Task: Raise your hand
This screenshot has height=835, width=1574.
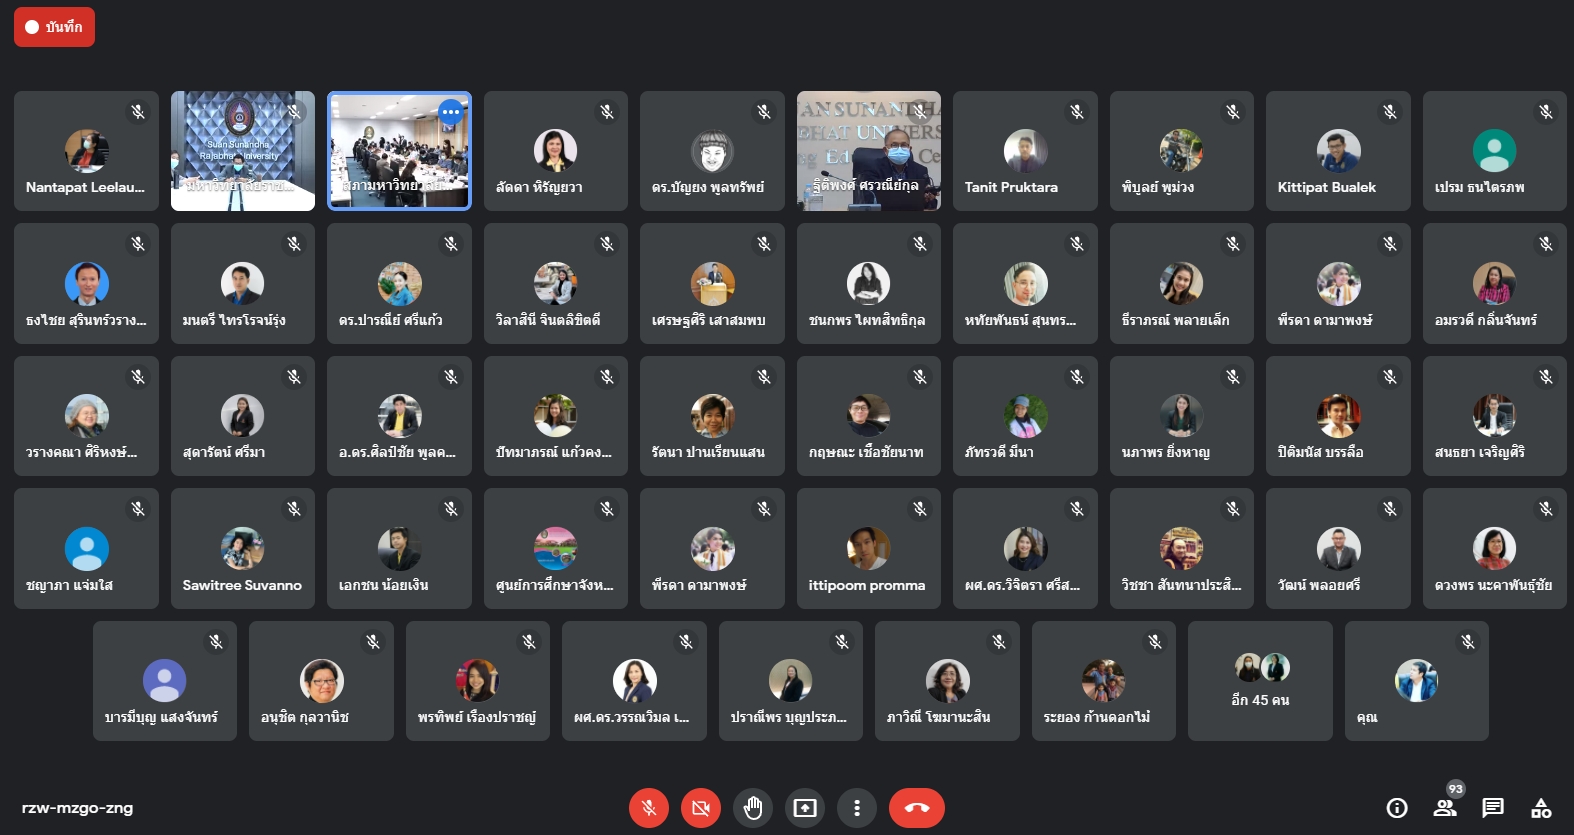Action: coord(753,808)
